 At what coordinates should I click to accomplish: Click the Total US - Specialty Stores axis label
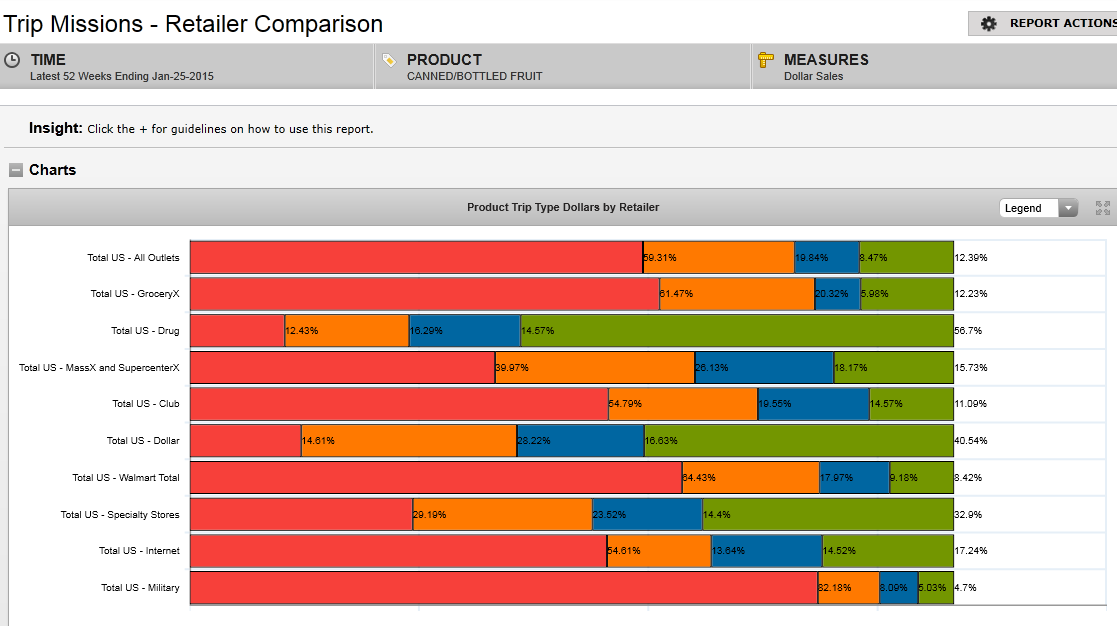120,515
